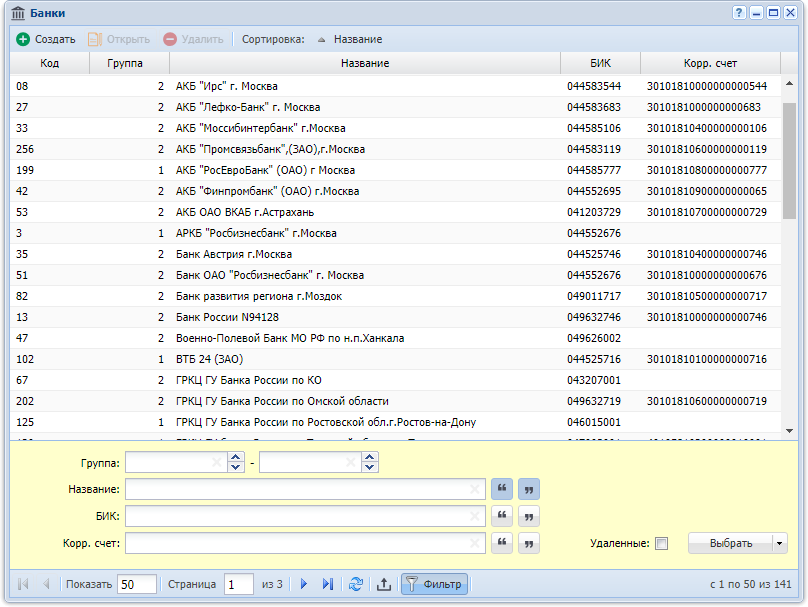Image resolution: width=808 pixels, height=607 pixels.
Task: Sort by the БИК column header
Action: point(600,63)
